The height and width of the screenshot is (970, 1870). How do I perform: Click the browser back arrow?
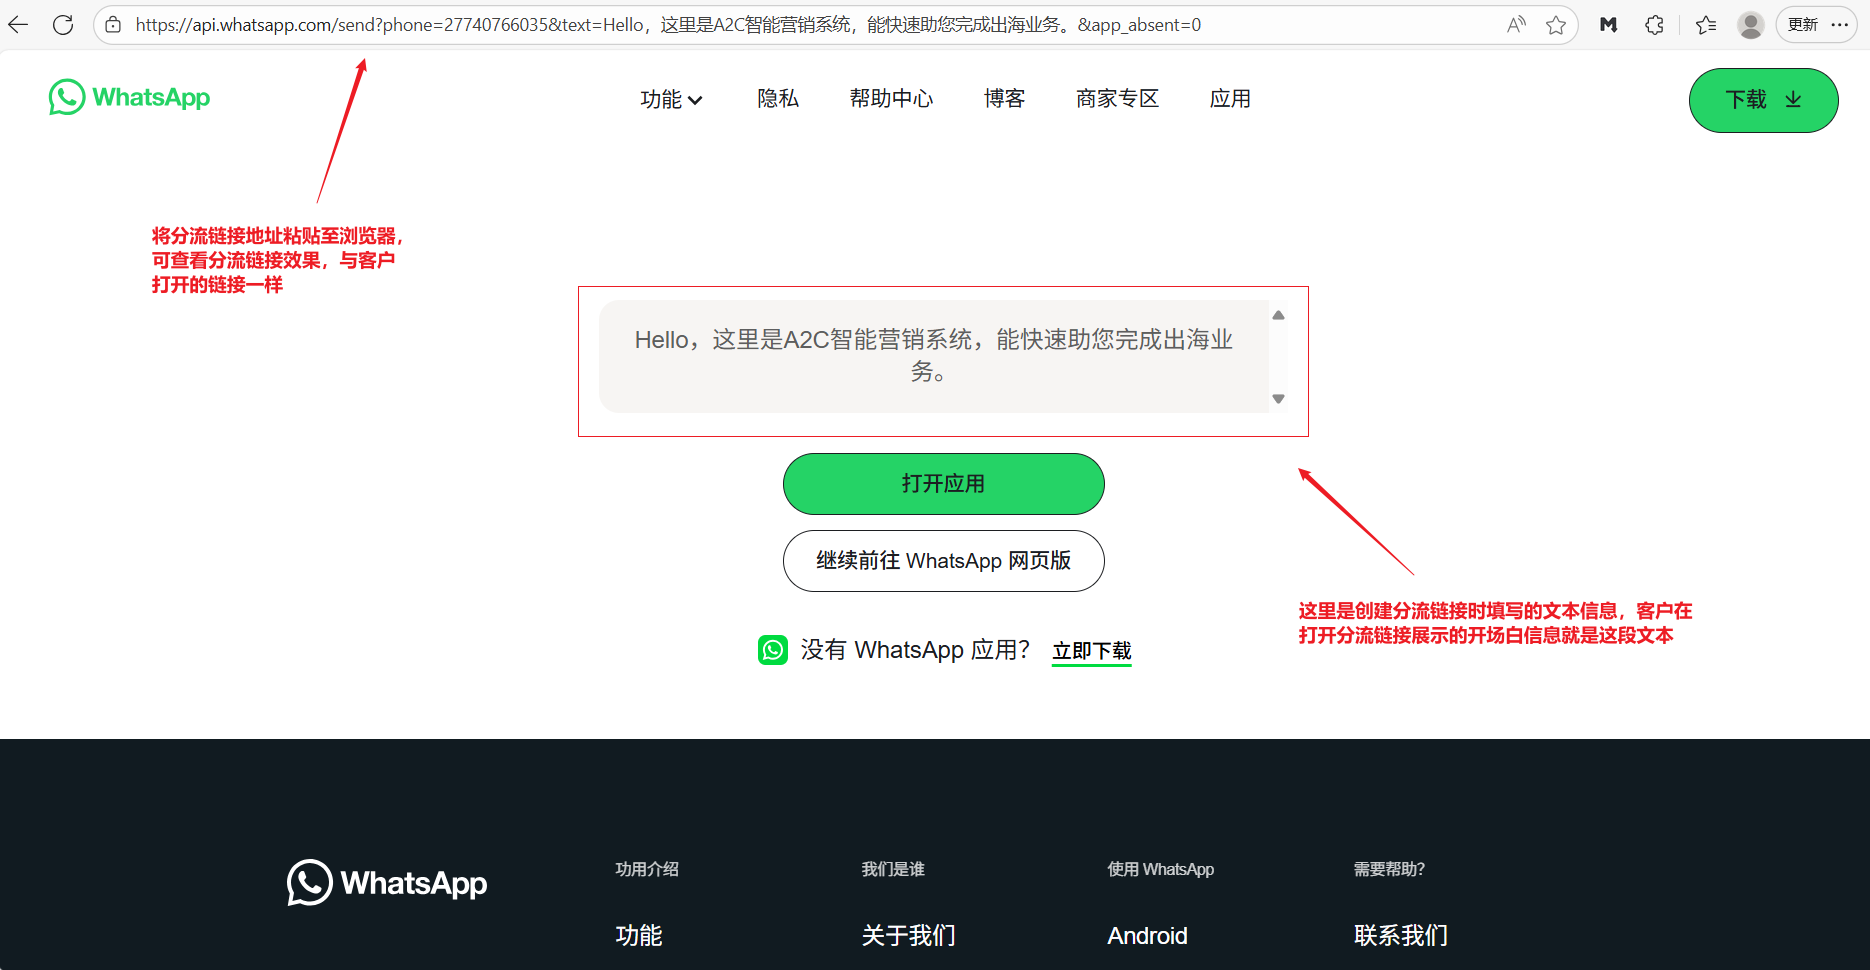pos(18,25)
